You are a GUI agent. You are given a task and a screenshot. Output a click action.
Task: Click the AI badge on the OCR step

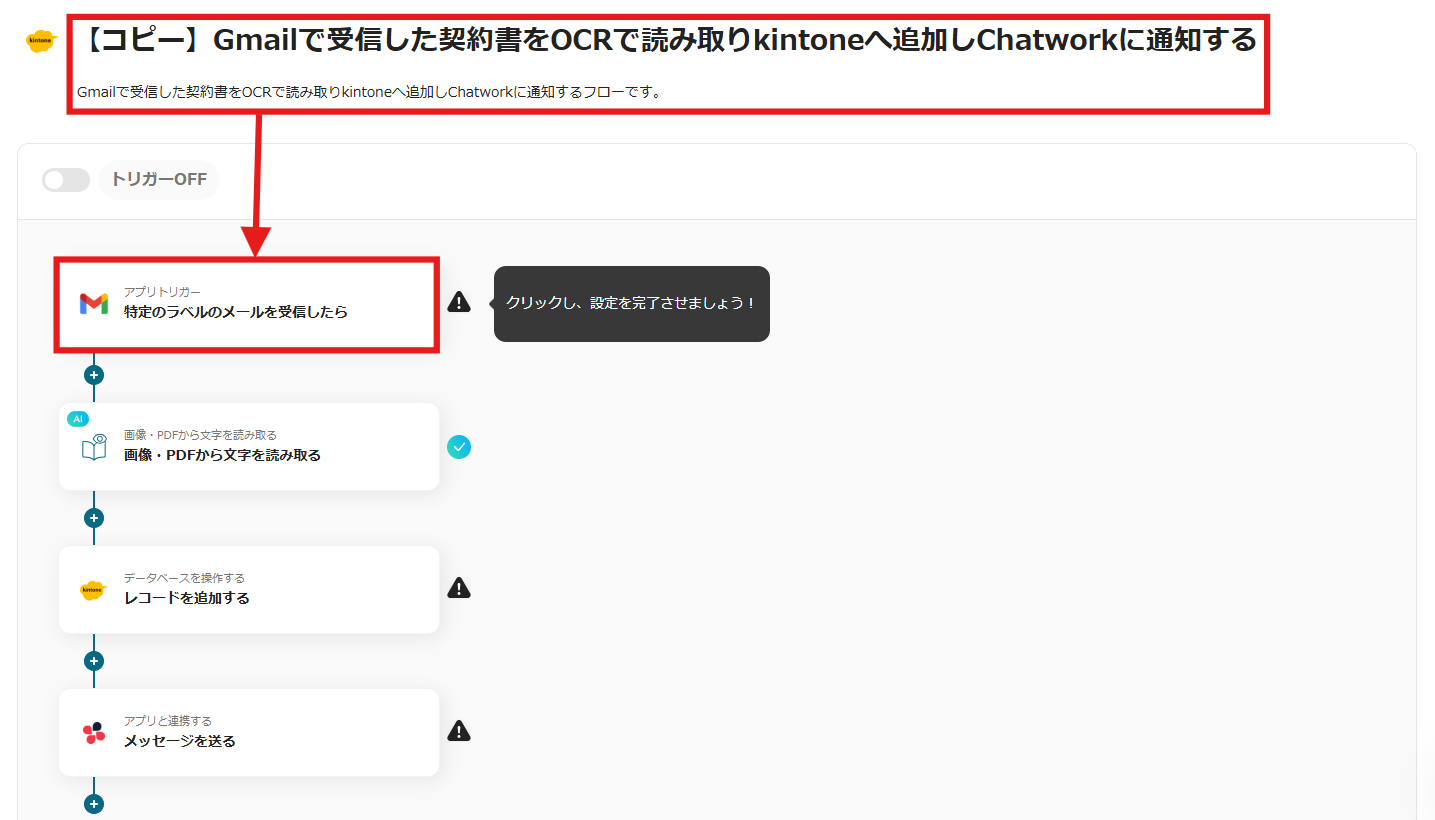(78, 419)
